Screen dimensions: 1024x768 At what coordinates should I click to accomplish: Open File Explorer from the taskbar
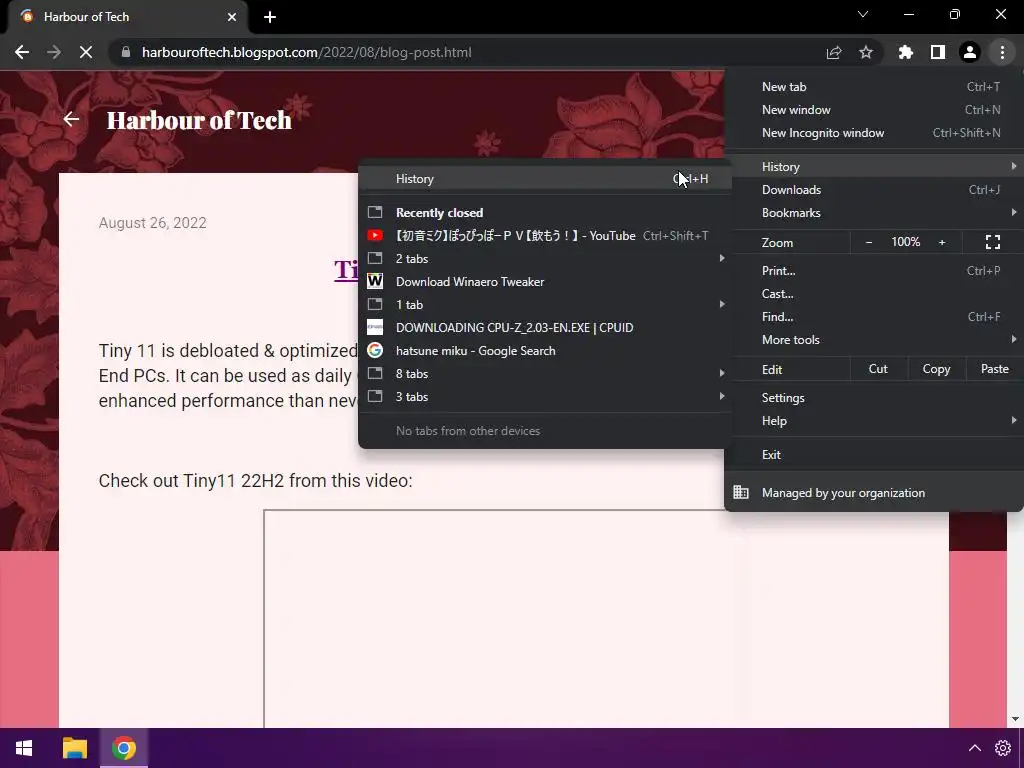(74, 748)
